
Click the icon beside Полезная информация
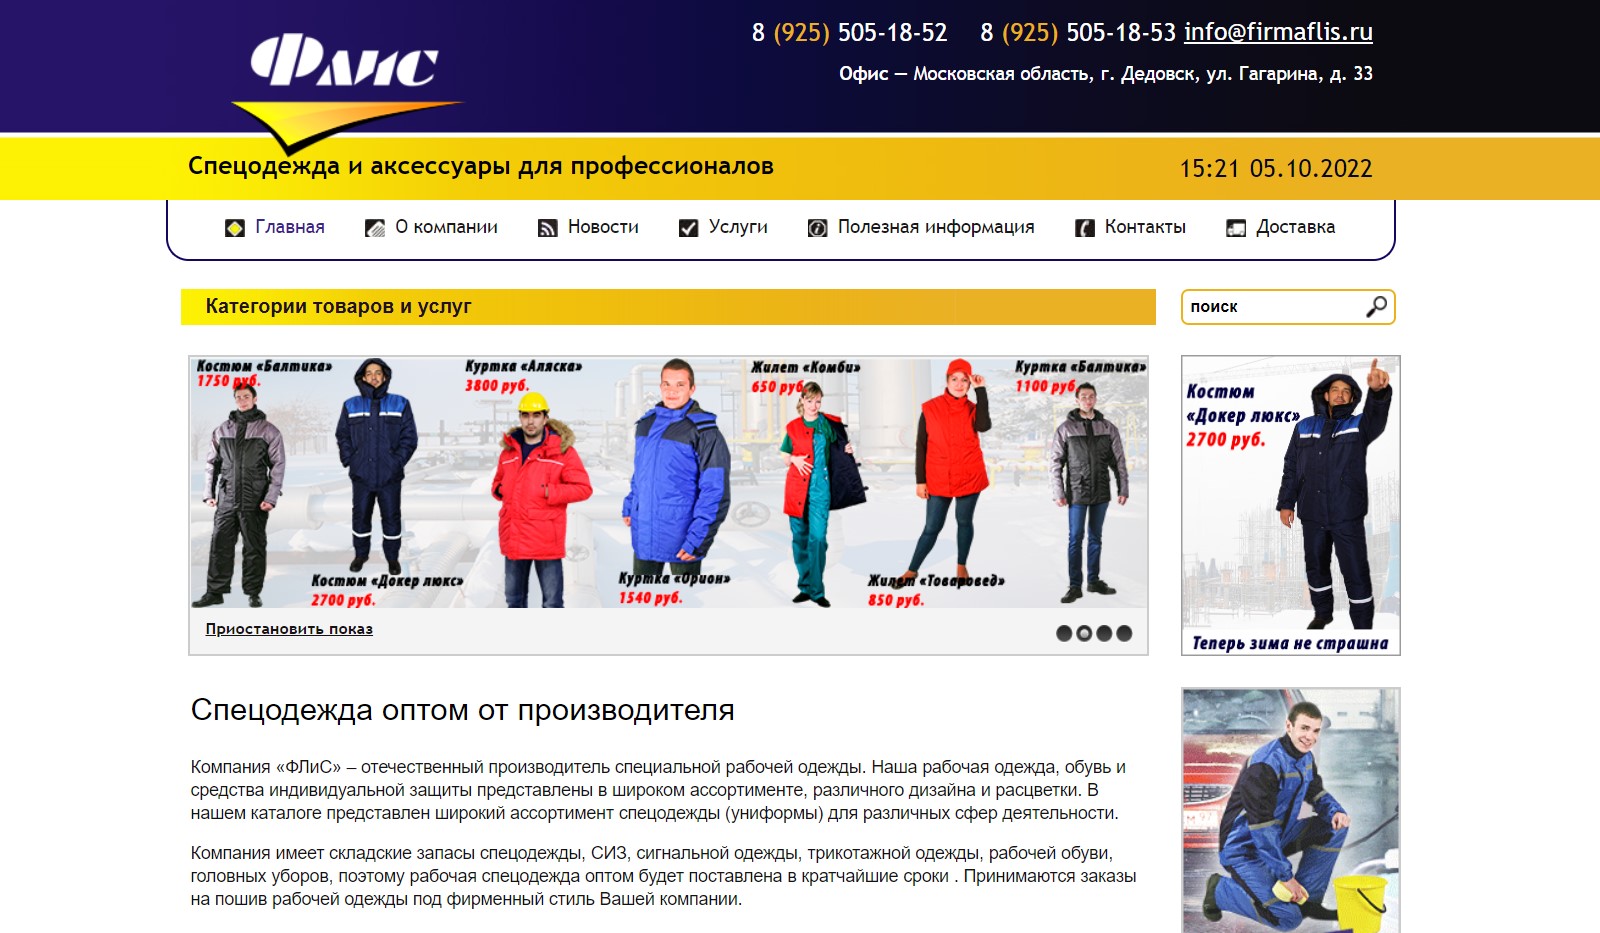coord(817,228)
